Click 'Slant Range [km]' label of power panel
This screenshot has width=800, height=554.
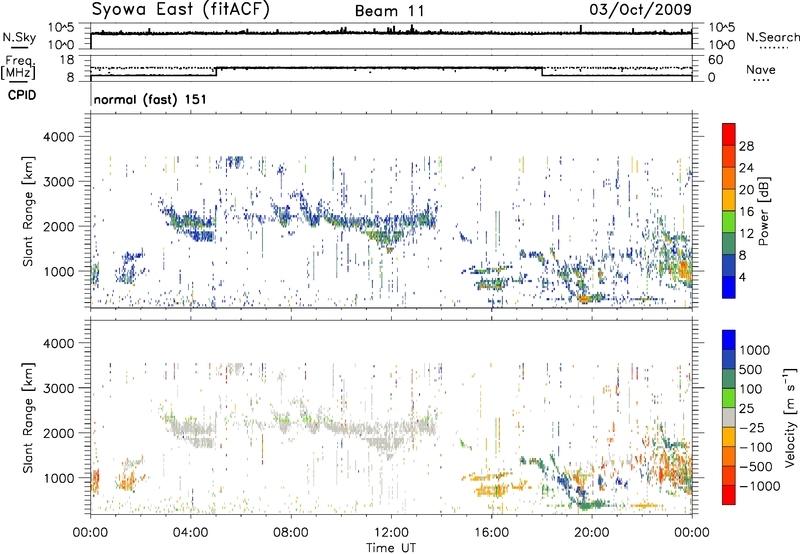28,211
